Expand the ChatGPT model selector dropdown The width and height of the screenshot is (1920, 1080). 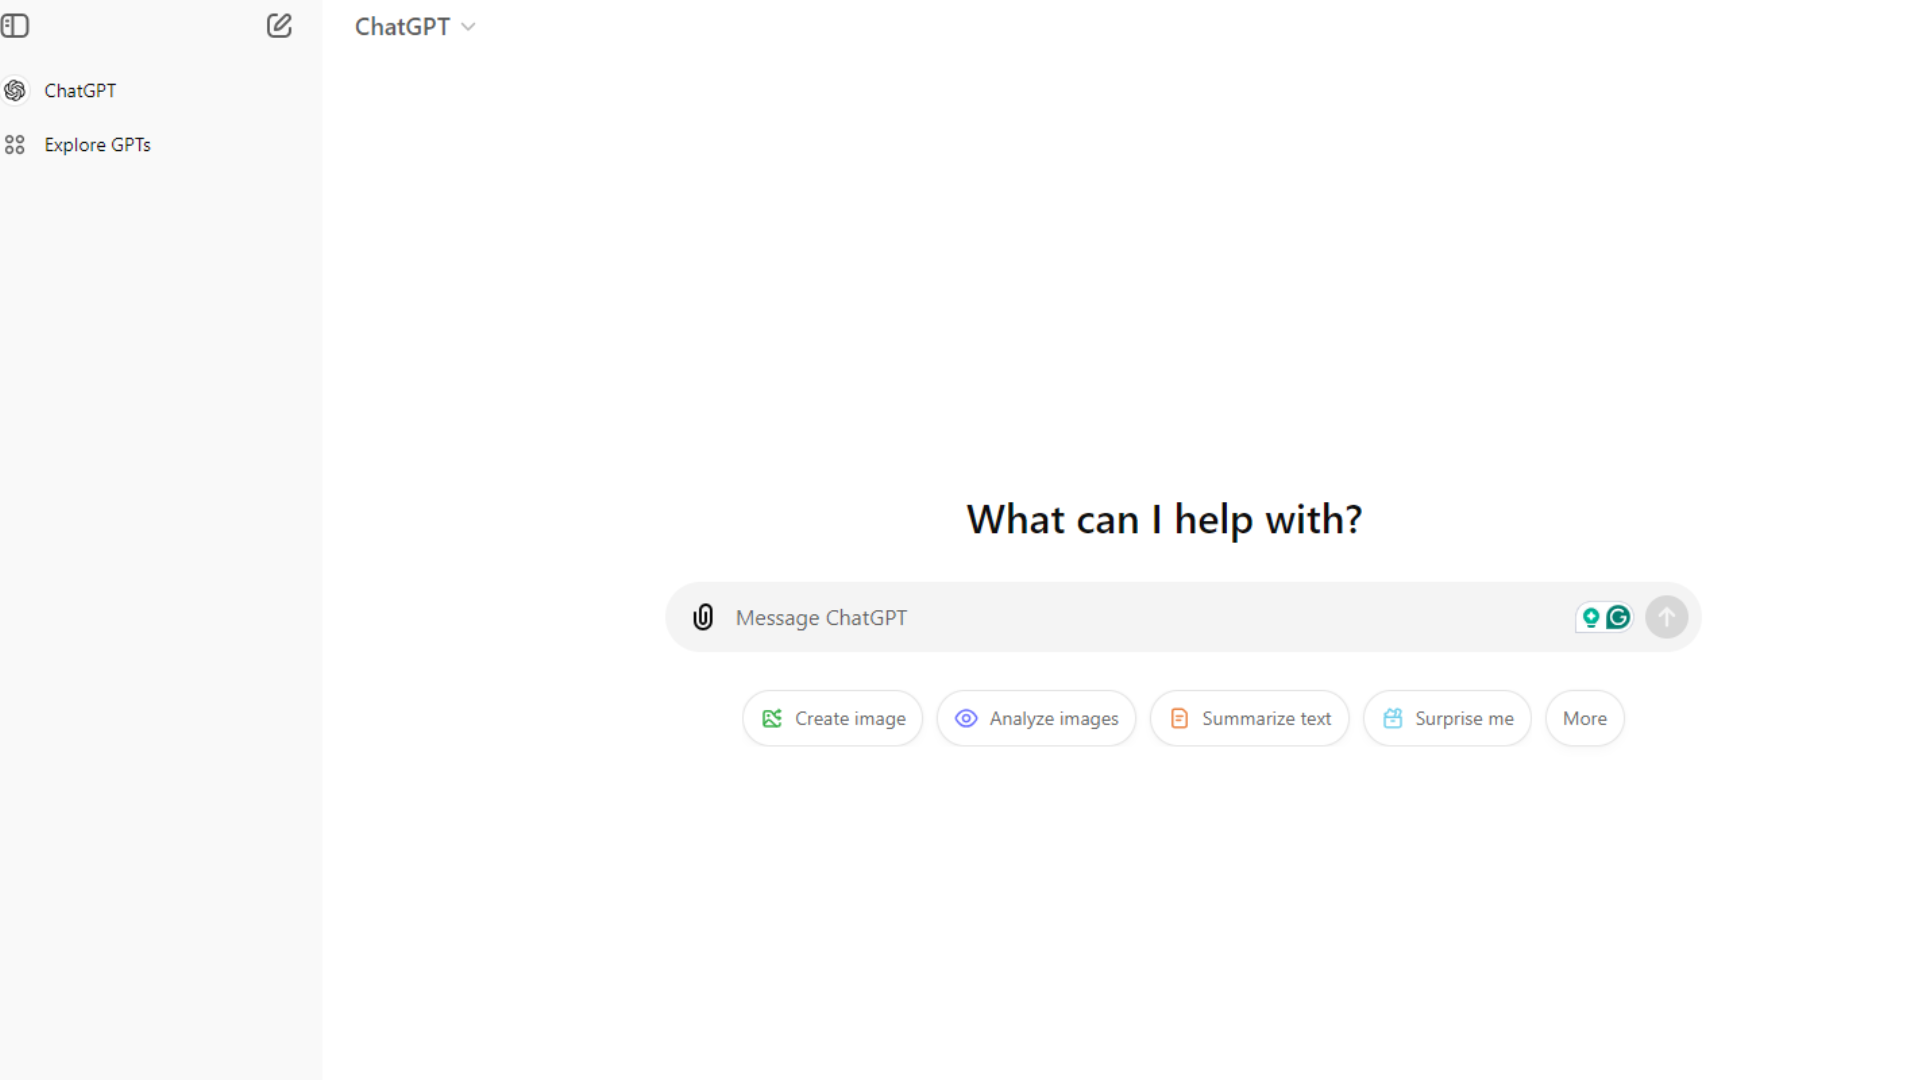click(x=415, y=27)
